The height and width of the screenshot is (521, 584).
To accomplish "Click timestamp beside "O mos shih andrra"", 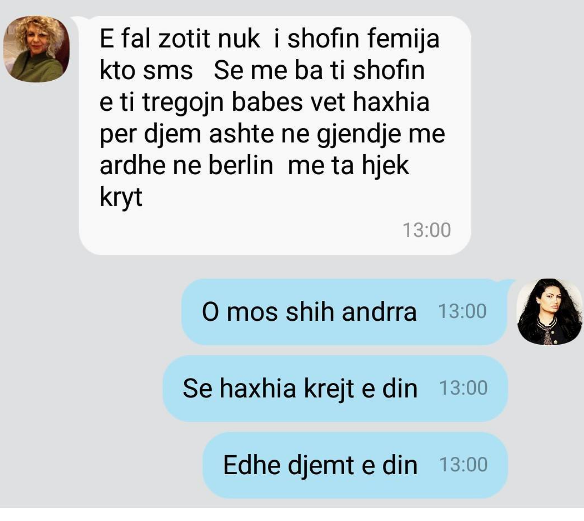I will [x=462, y=311].
